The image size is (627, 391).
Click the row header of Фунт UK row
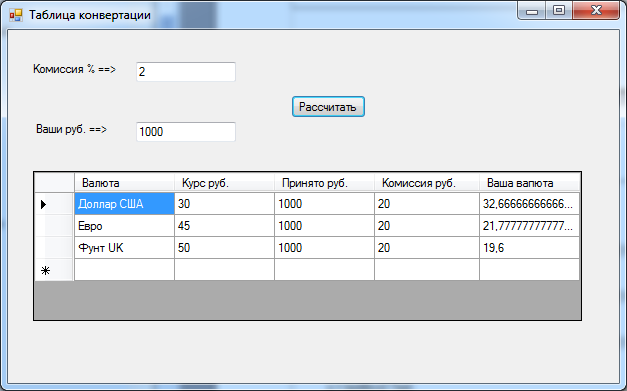(x=54, y=248)
